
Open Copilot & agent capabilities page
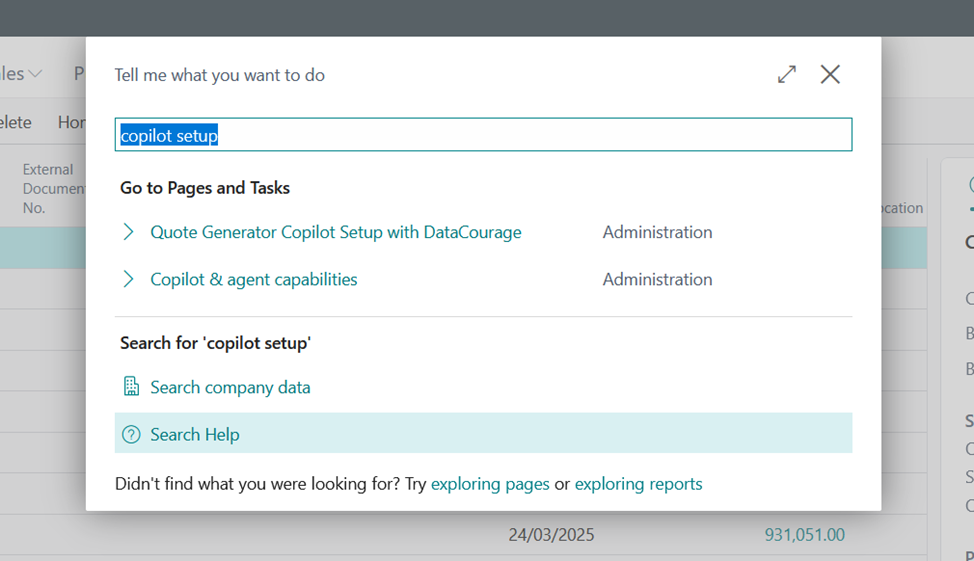pyautogui.click(x=253, y=280)
